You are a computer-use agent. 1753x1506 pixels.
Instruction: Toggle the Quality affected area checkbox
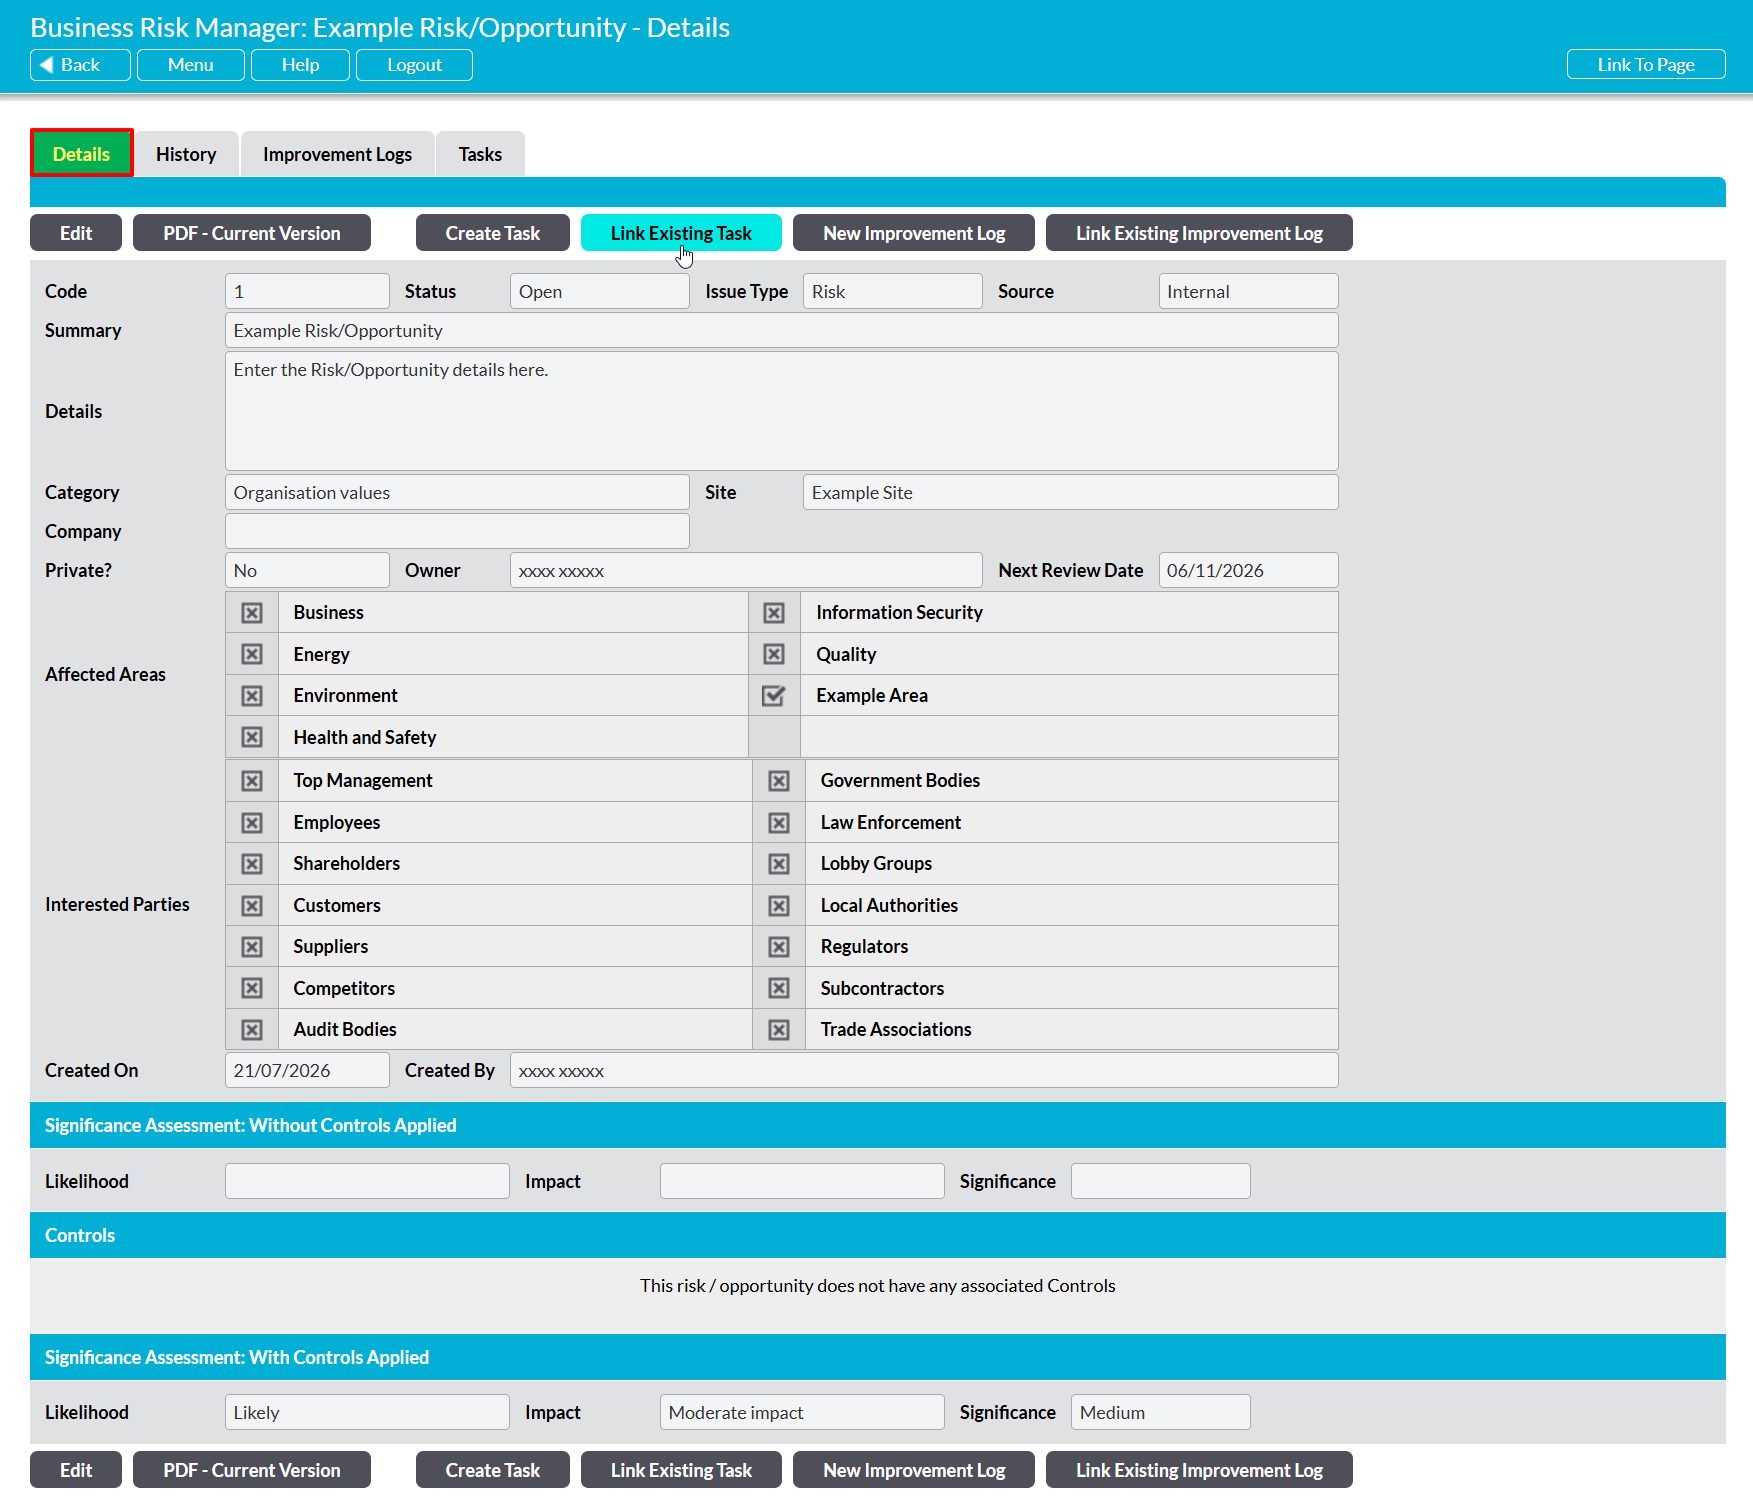point(774,654)
